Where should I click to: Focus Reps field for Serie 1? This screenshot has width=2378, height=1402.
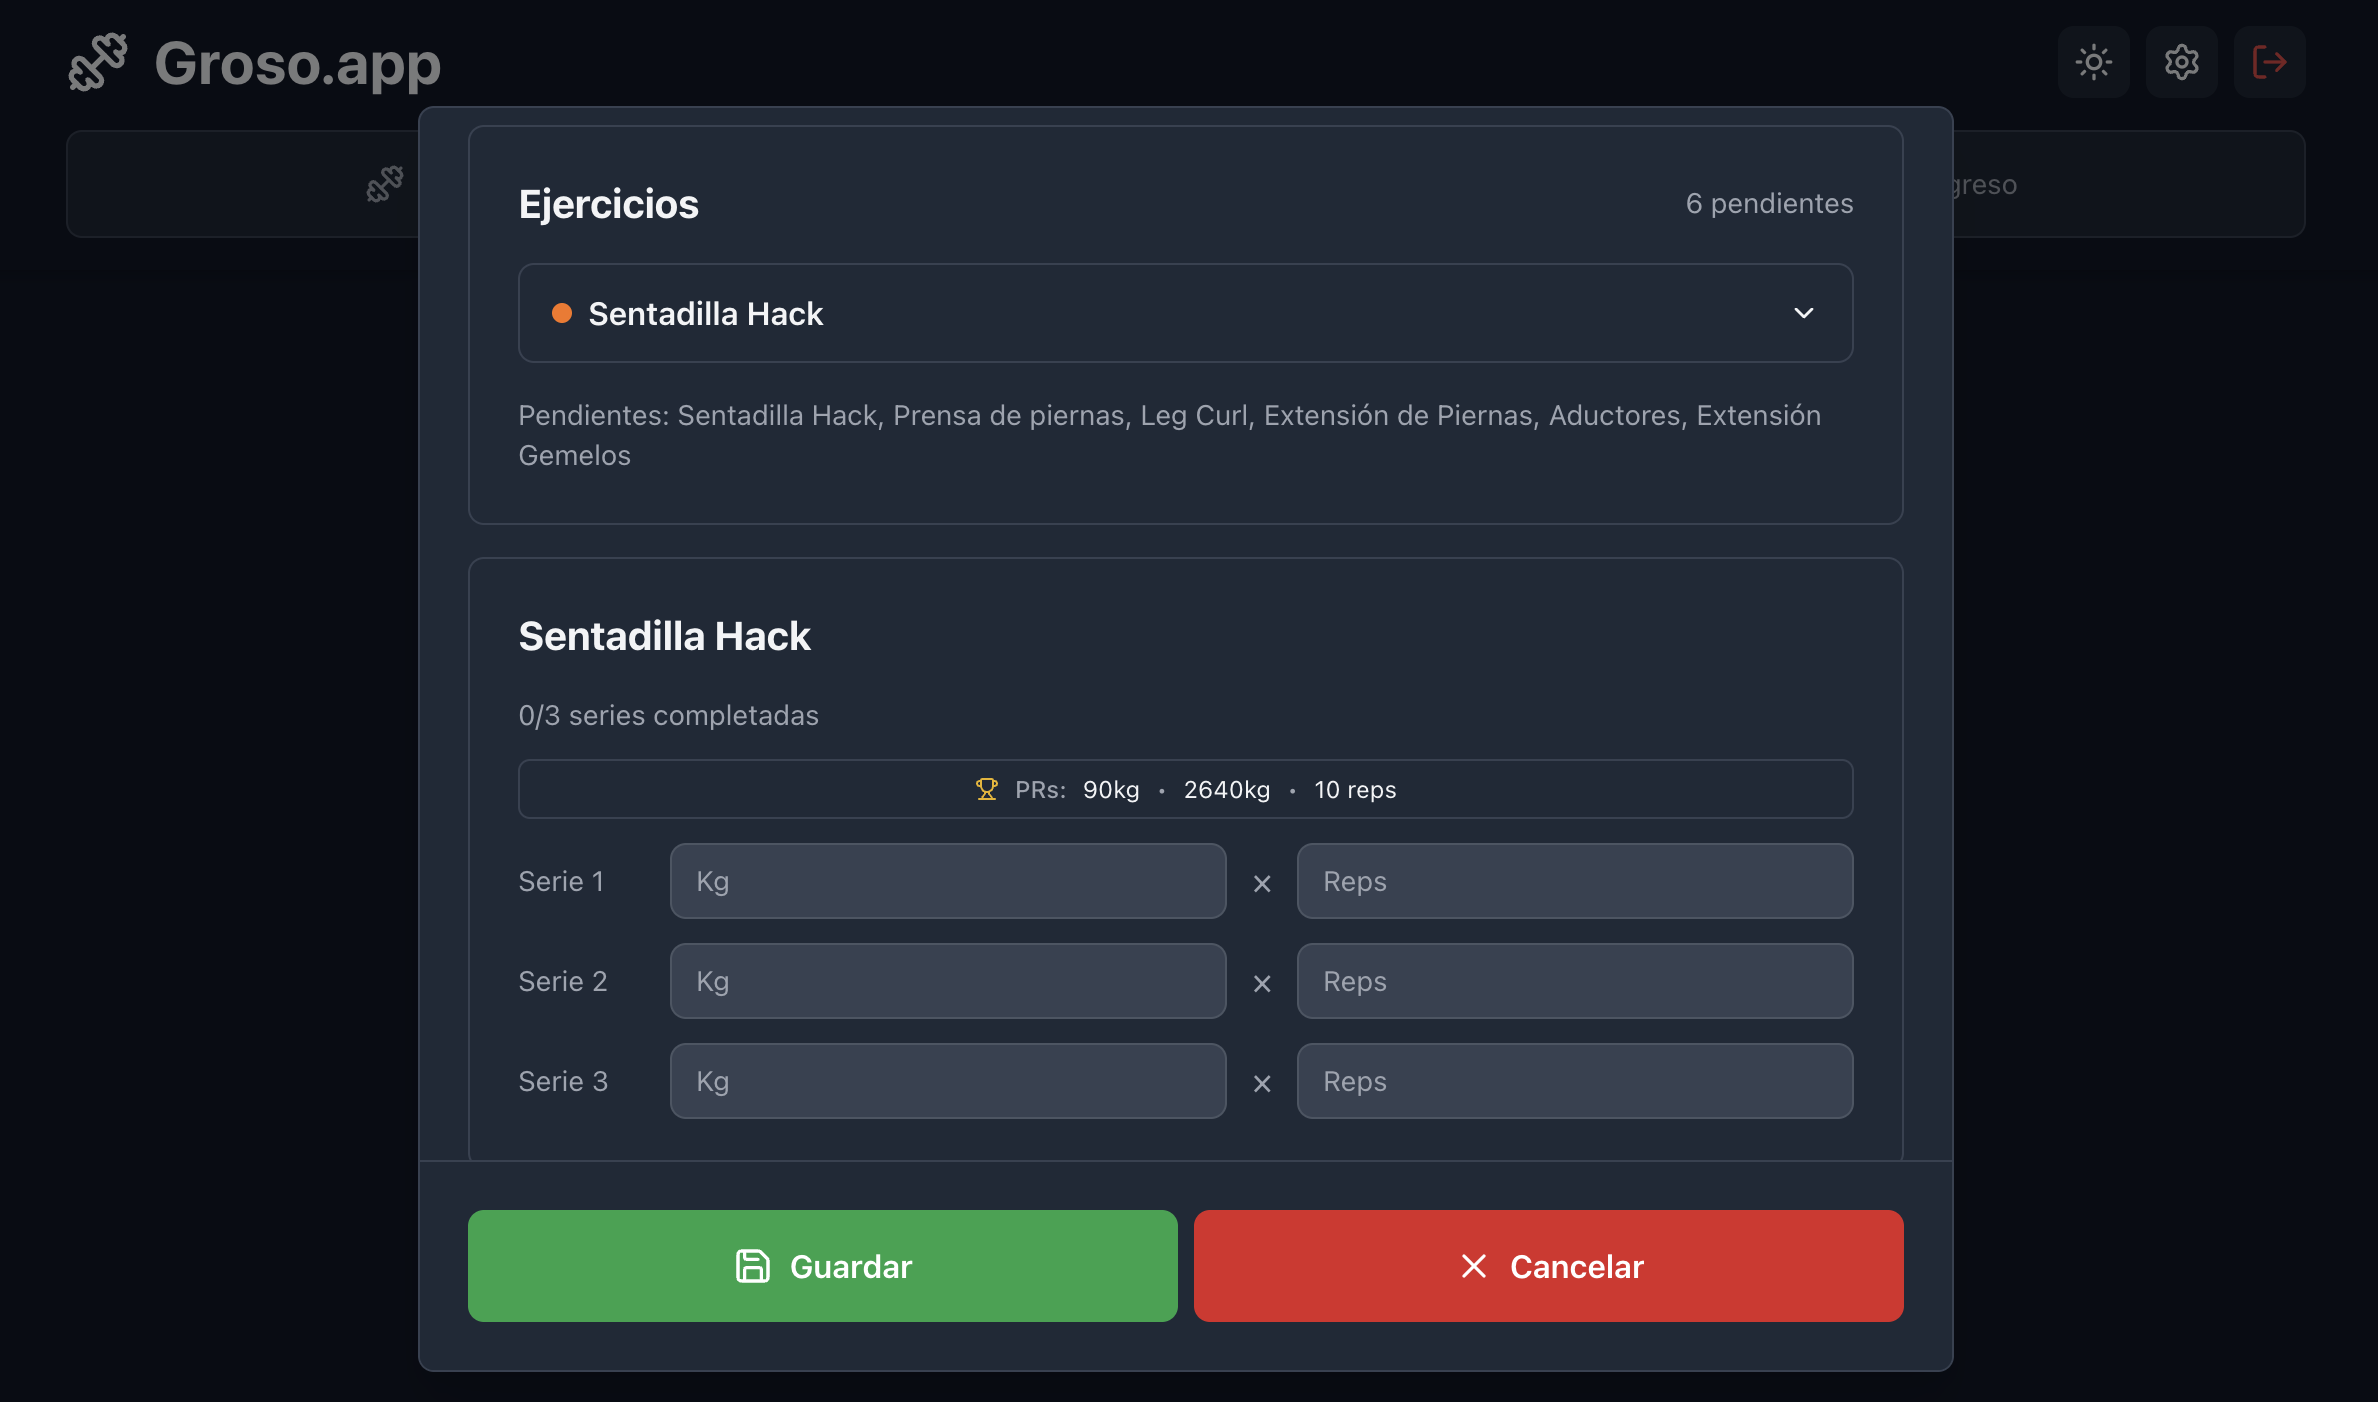tap(1574, 881)
